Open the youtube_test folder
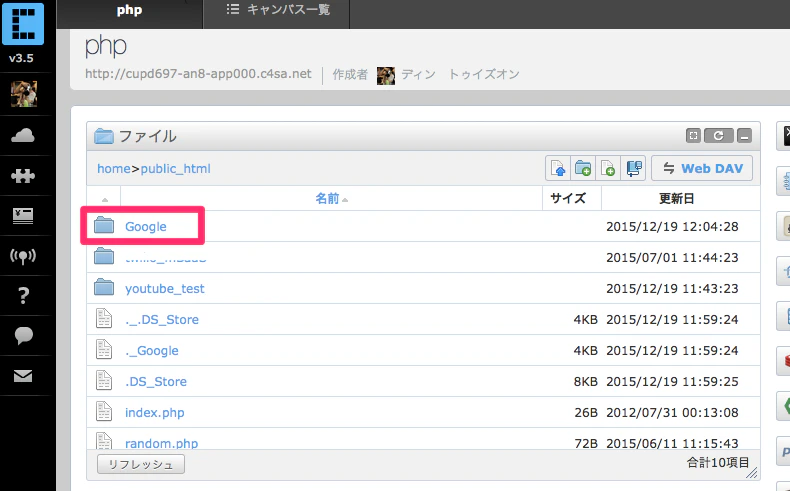790x491 pixels. point(165,289)
